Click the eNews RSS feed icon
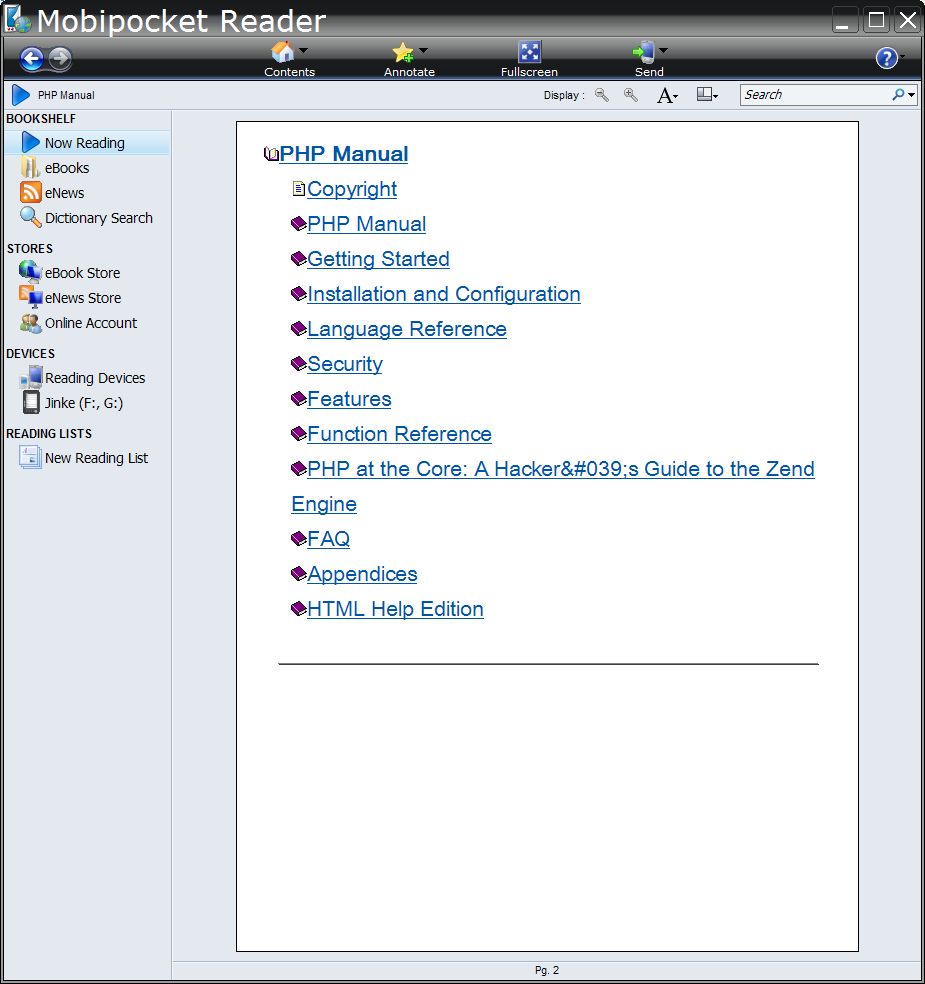 (30, 192)
